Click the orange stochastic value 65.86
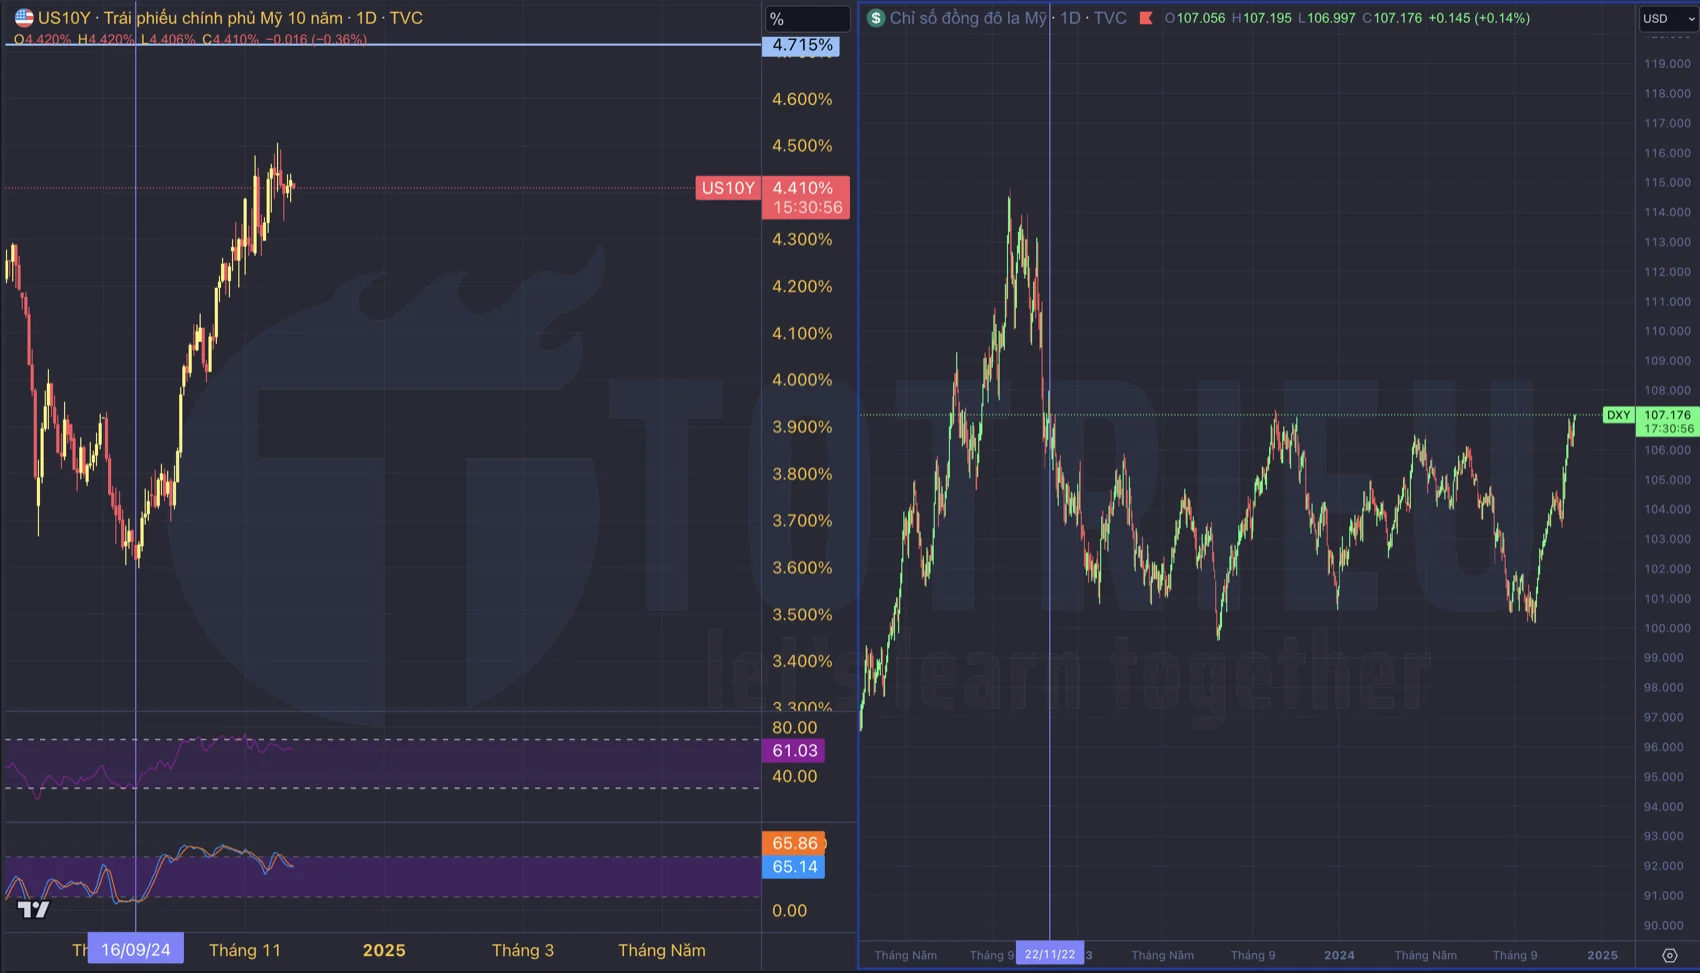Viewport: 1700px width, 973px height. click(794, 843)
